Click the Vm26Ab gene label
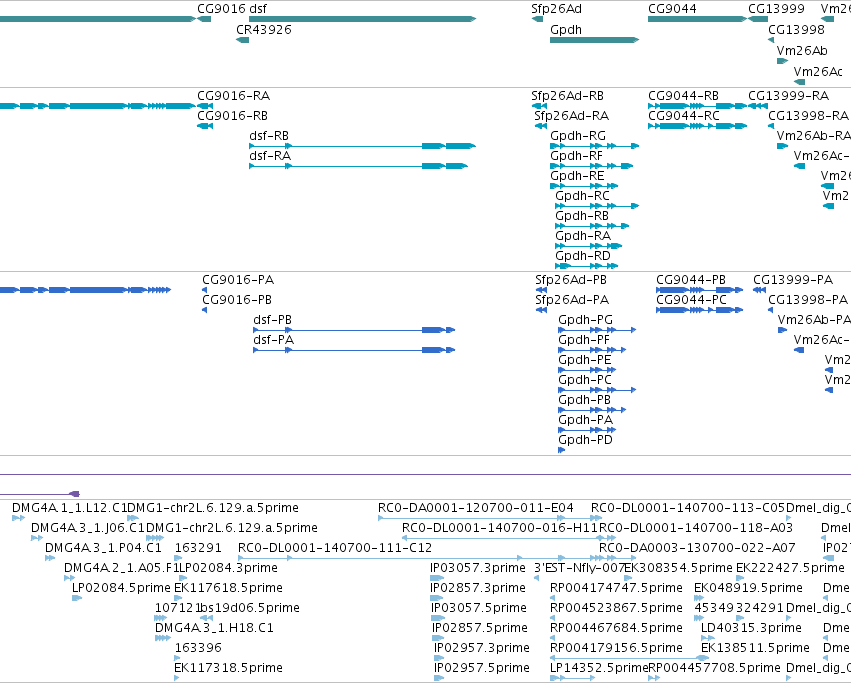The width and height of the screenshot is (851, 683). click(802, 50)
